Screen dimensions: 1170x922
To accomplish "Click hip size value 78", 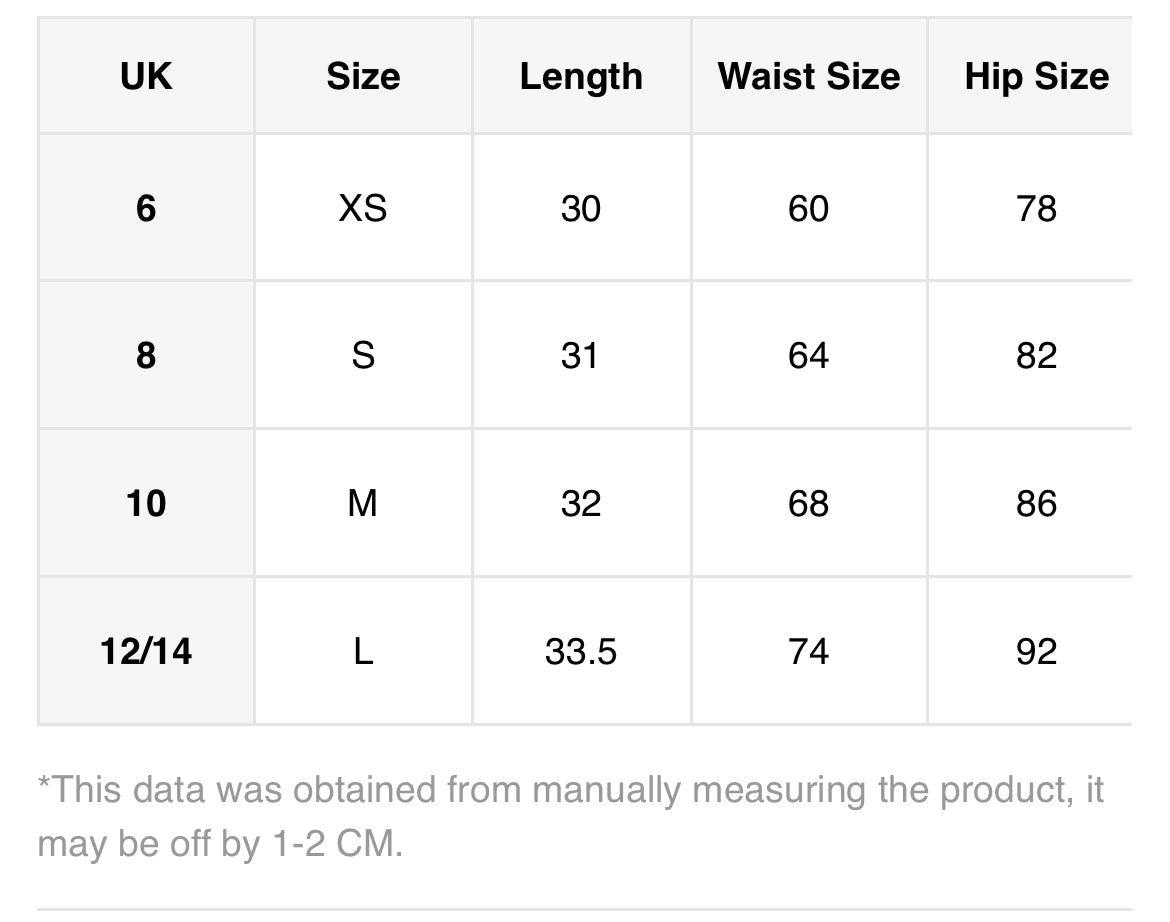I will pos(1036,208).
